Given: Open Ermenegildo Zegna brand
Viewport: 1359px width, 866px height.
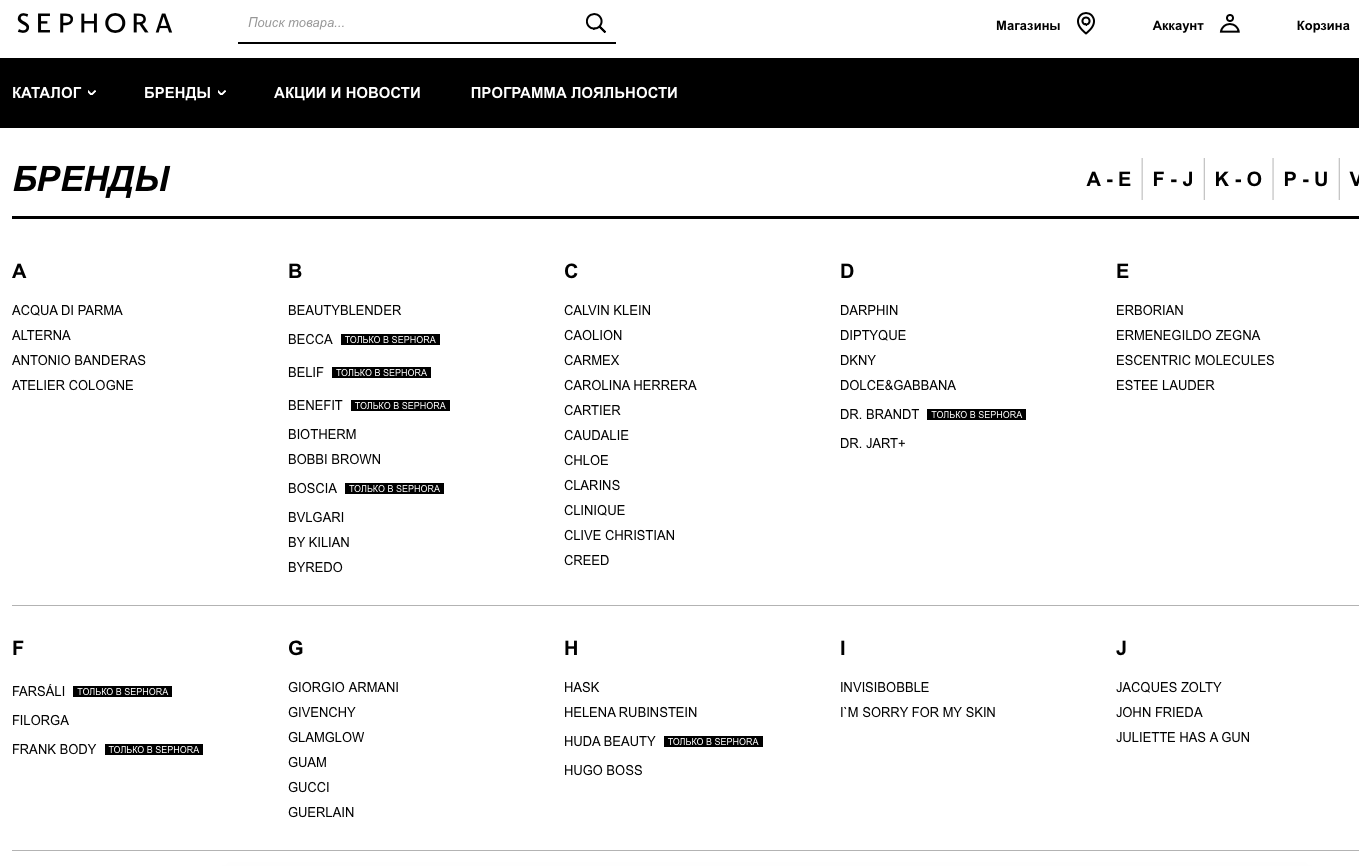Looking at the screenshot, I should tap(1188, 336).
